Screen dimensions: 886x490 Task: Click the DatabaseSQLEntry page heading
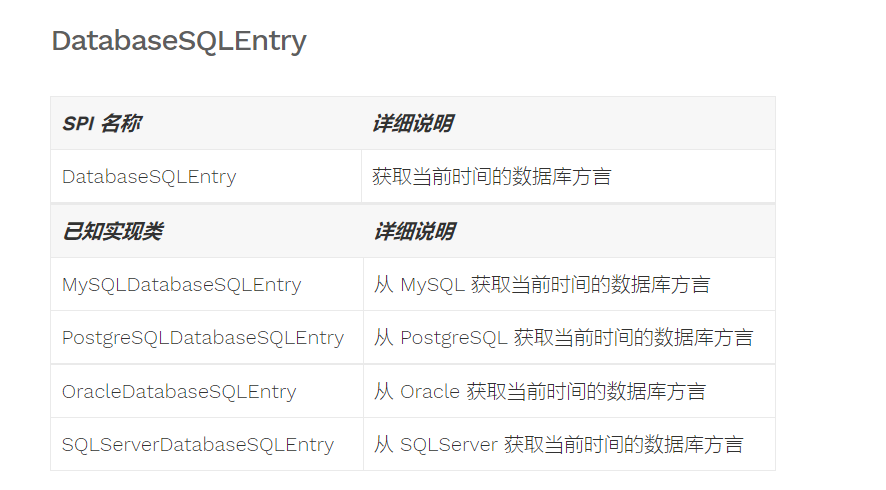pos(178,41)
